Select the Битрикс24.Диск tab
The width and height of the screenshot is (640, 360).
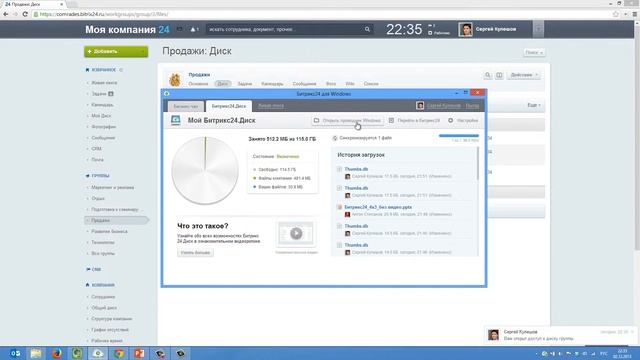click(x=229, y=106)
